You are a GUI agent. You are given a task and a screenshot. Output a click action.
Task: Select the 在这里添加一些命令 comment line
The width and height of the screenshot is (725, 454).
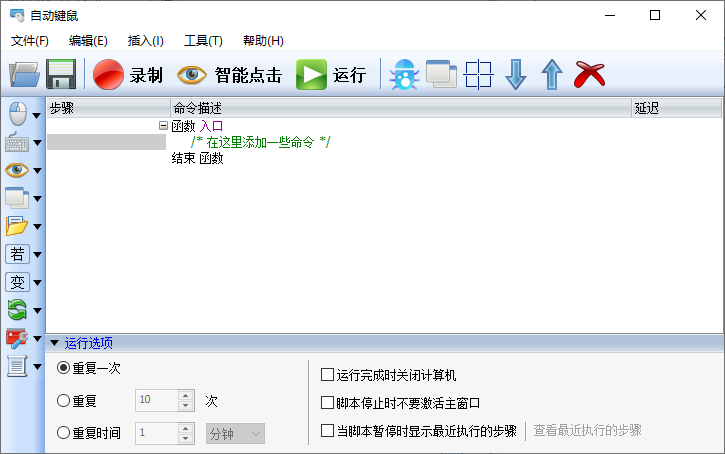click(260, 142)
